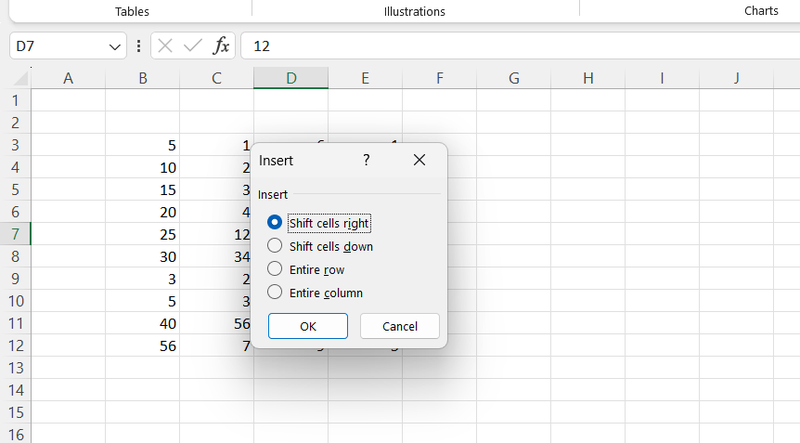Close the Insert dialog with X
This screenshot has height=443, width=800.
pos(419,160)
